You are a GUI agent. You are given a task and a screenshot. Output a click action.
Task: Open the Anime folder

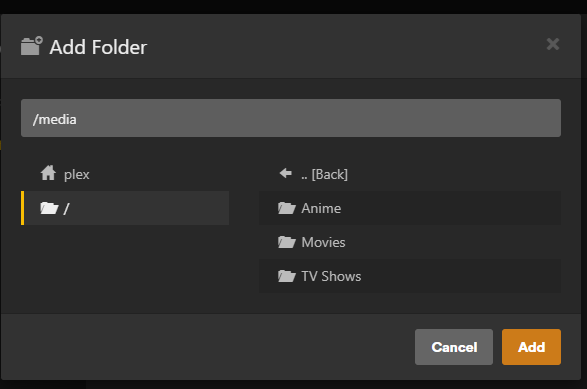click(x=410, y=208)
